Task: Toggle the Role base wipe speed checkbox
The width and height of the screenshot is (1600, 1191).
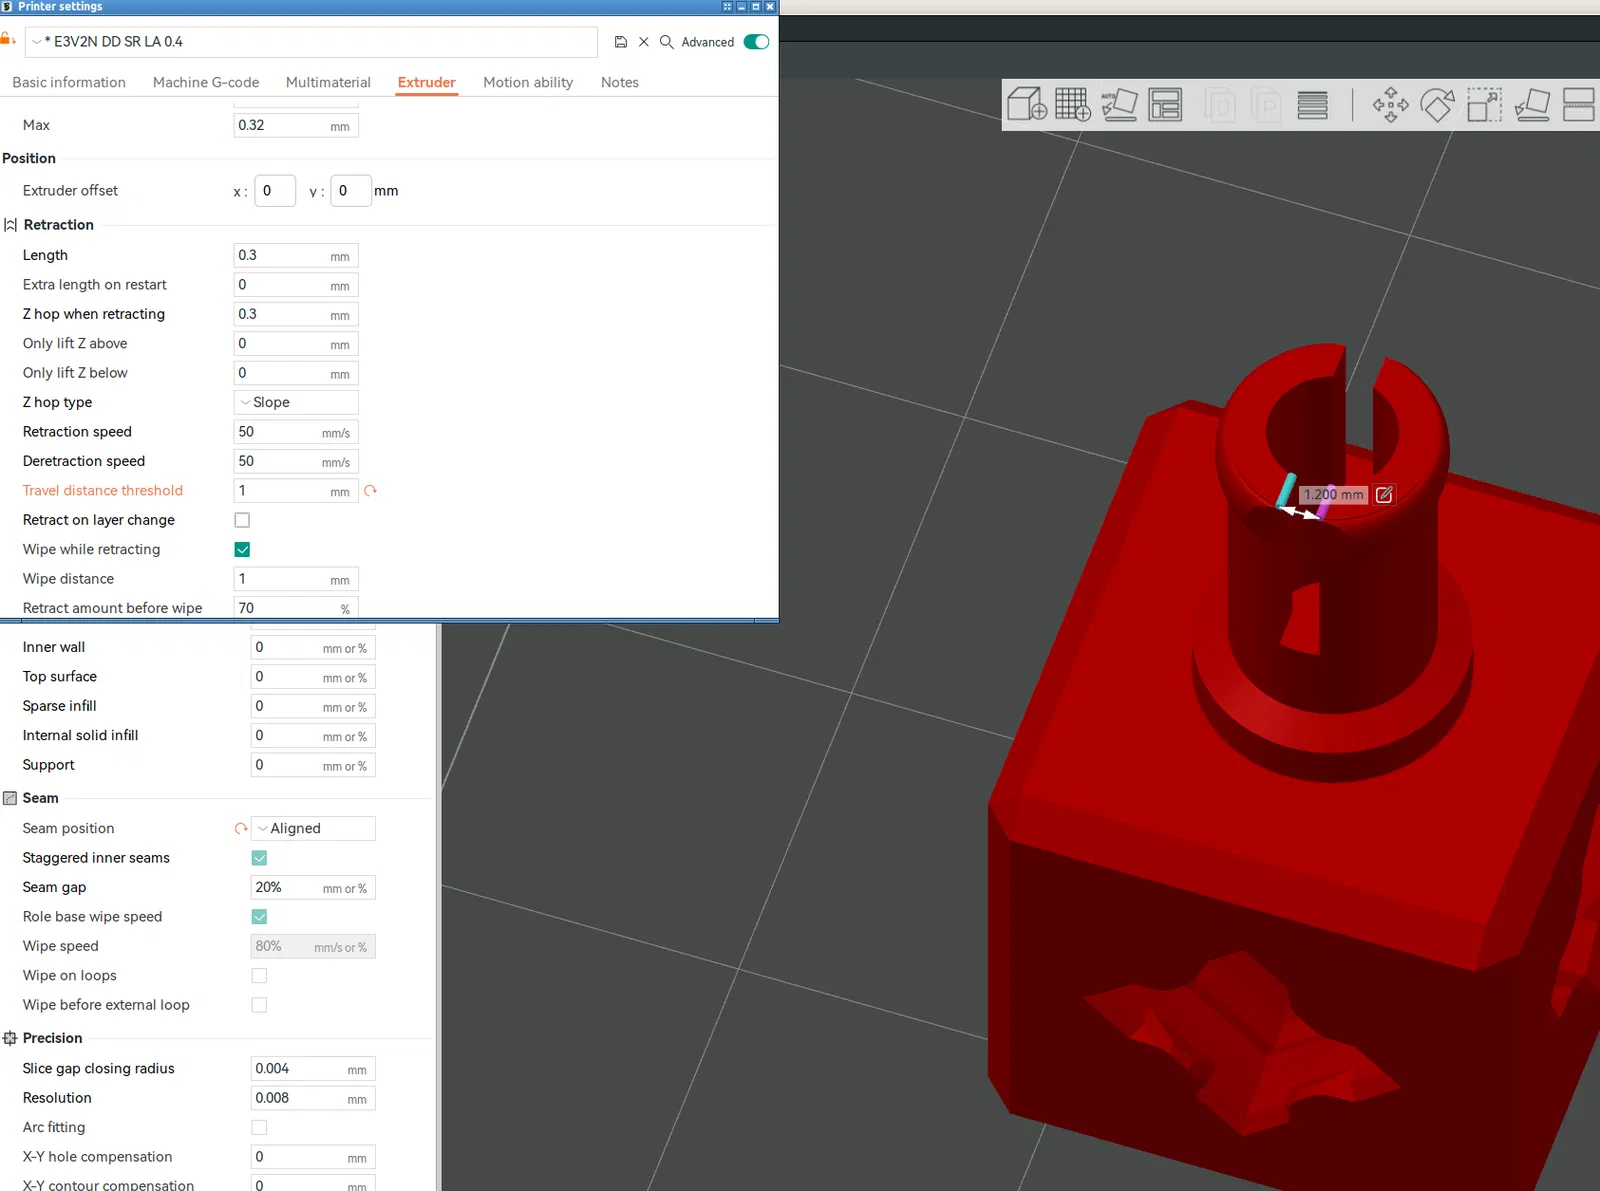Action: tap(259, 917)
